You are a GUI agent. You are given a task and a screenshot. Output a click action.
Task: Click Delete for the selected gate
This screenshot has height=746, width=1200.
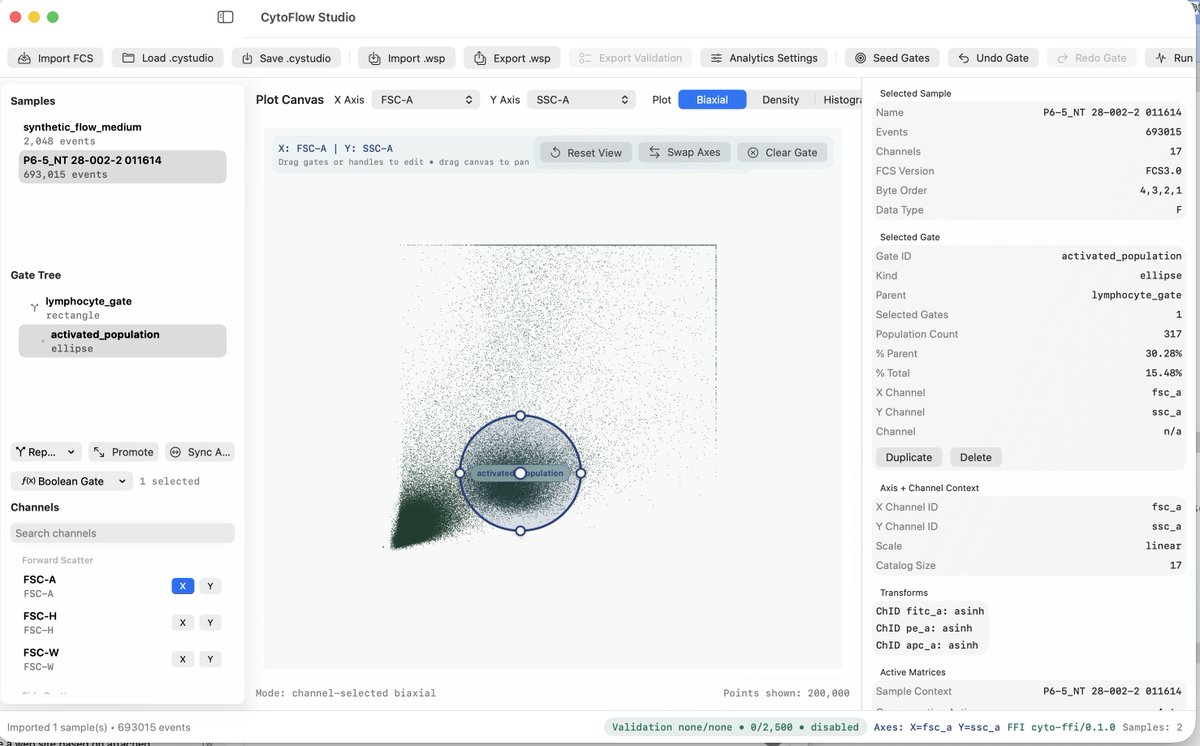pyautogui.click(x=976, y=457)
